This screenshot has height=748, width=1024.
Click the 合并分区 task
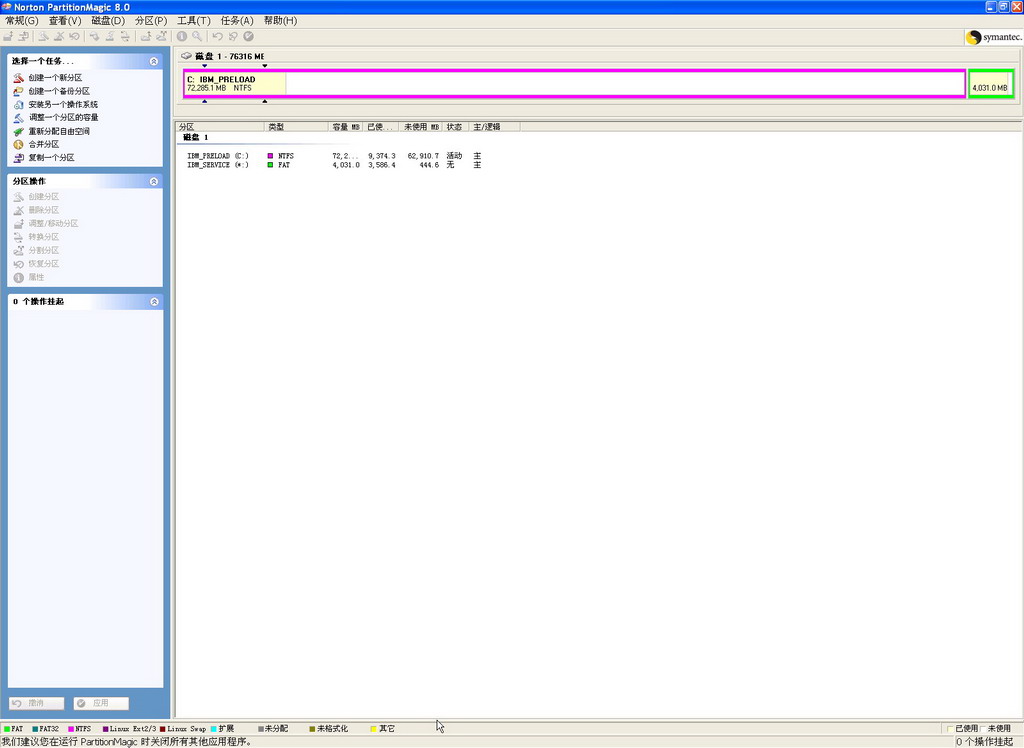[x=43, y=144]
